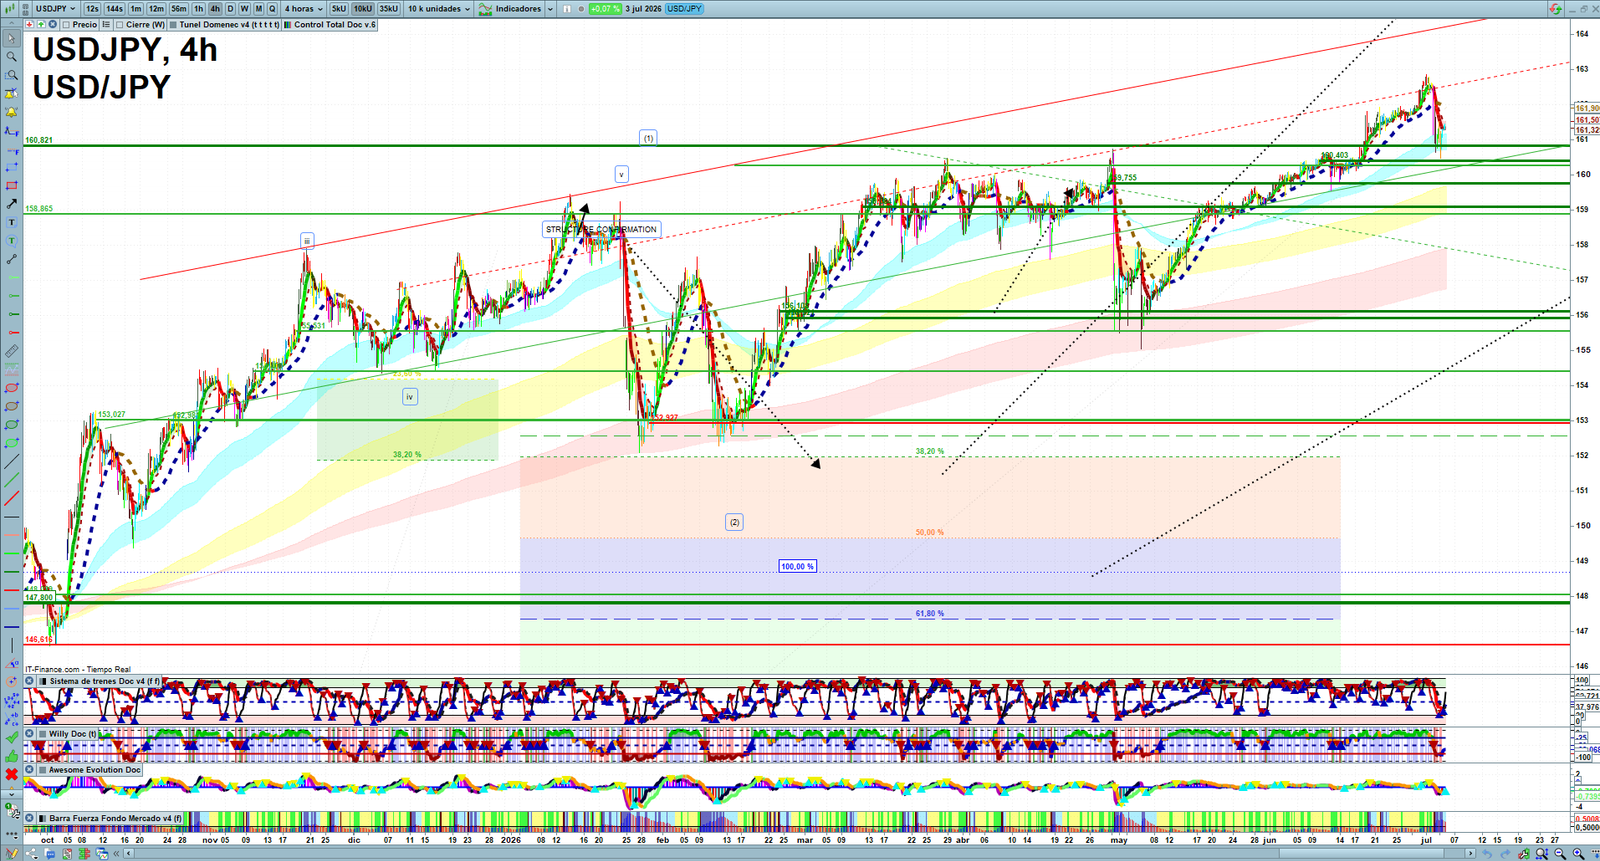Viewport: 1600px width, 861px height.
Task: Click the (2) wave label annotation
Action: pyautogui.click(x=734, y=522)
